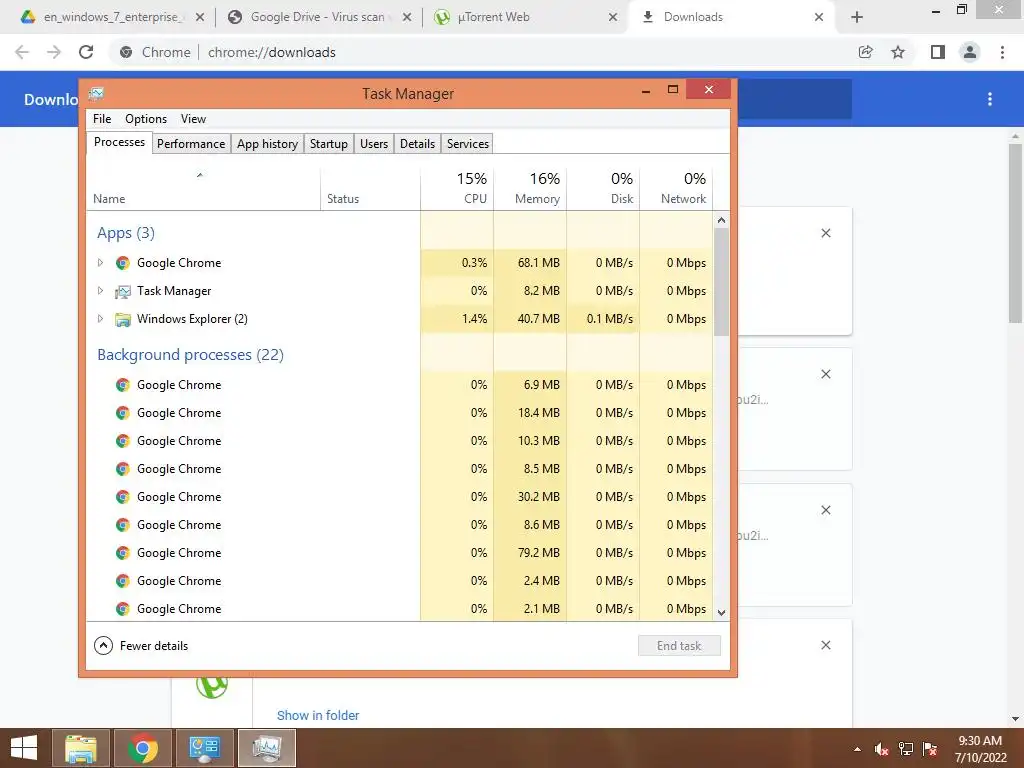The height and width of the screenshot is (768, 1024).
Task: Close the en_windows_7_enterprise tab
Action: 200,18
